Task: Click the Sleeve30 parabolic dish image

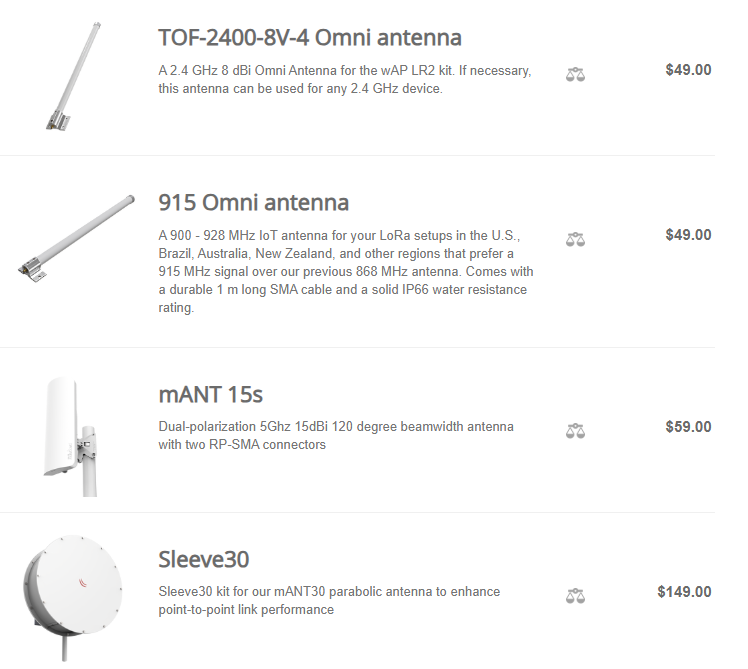Action: (x=73, y=597)
